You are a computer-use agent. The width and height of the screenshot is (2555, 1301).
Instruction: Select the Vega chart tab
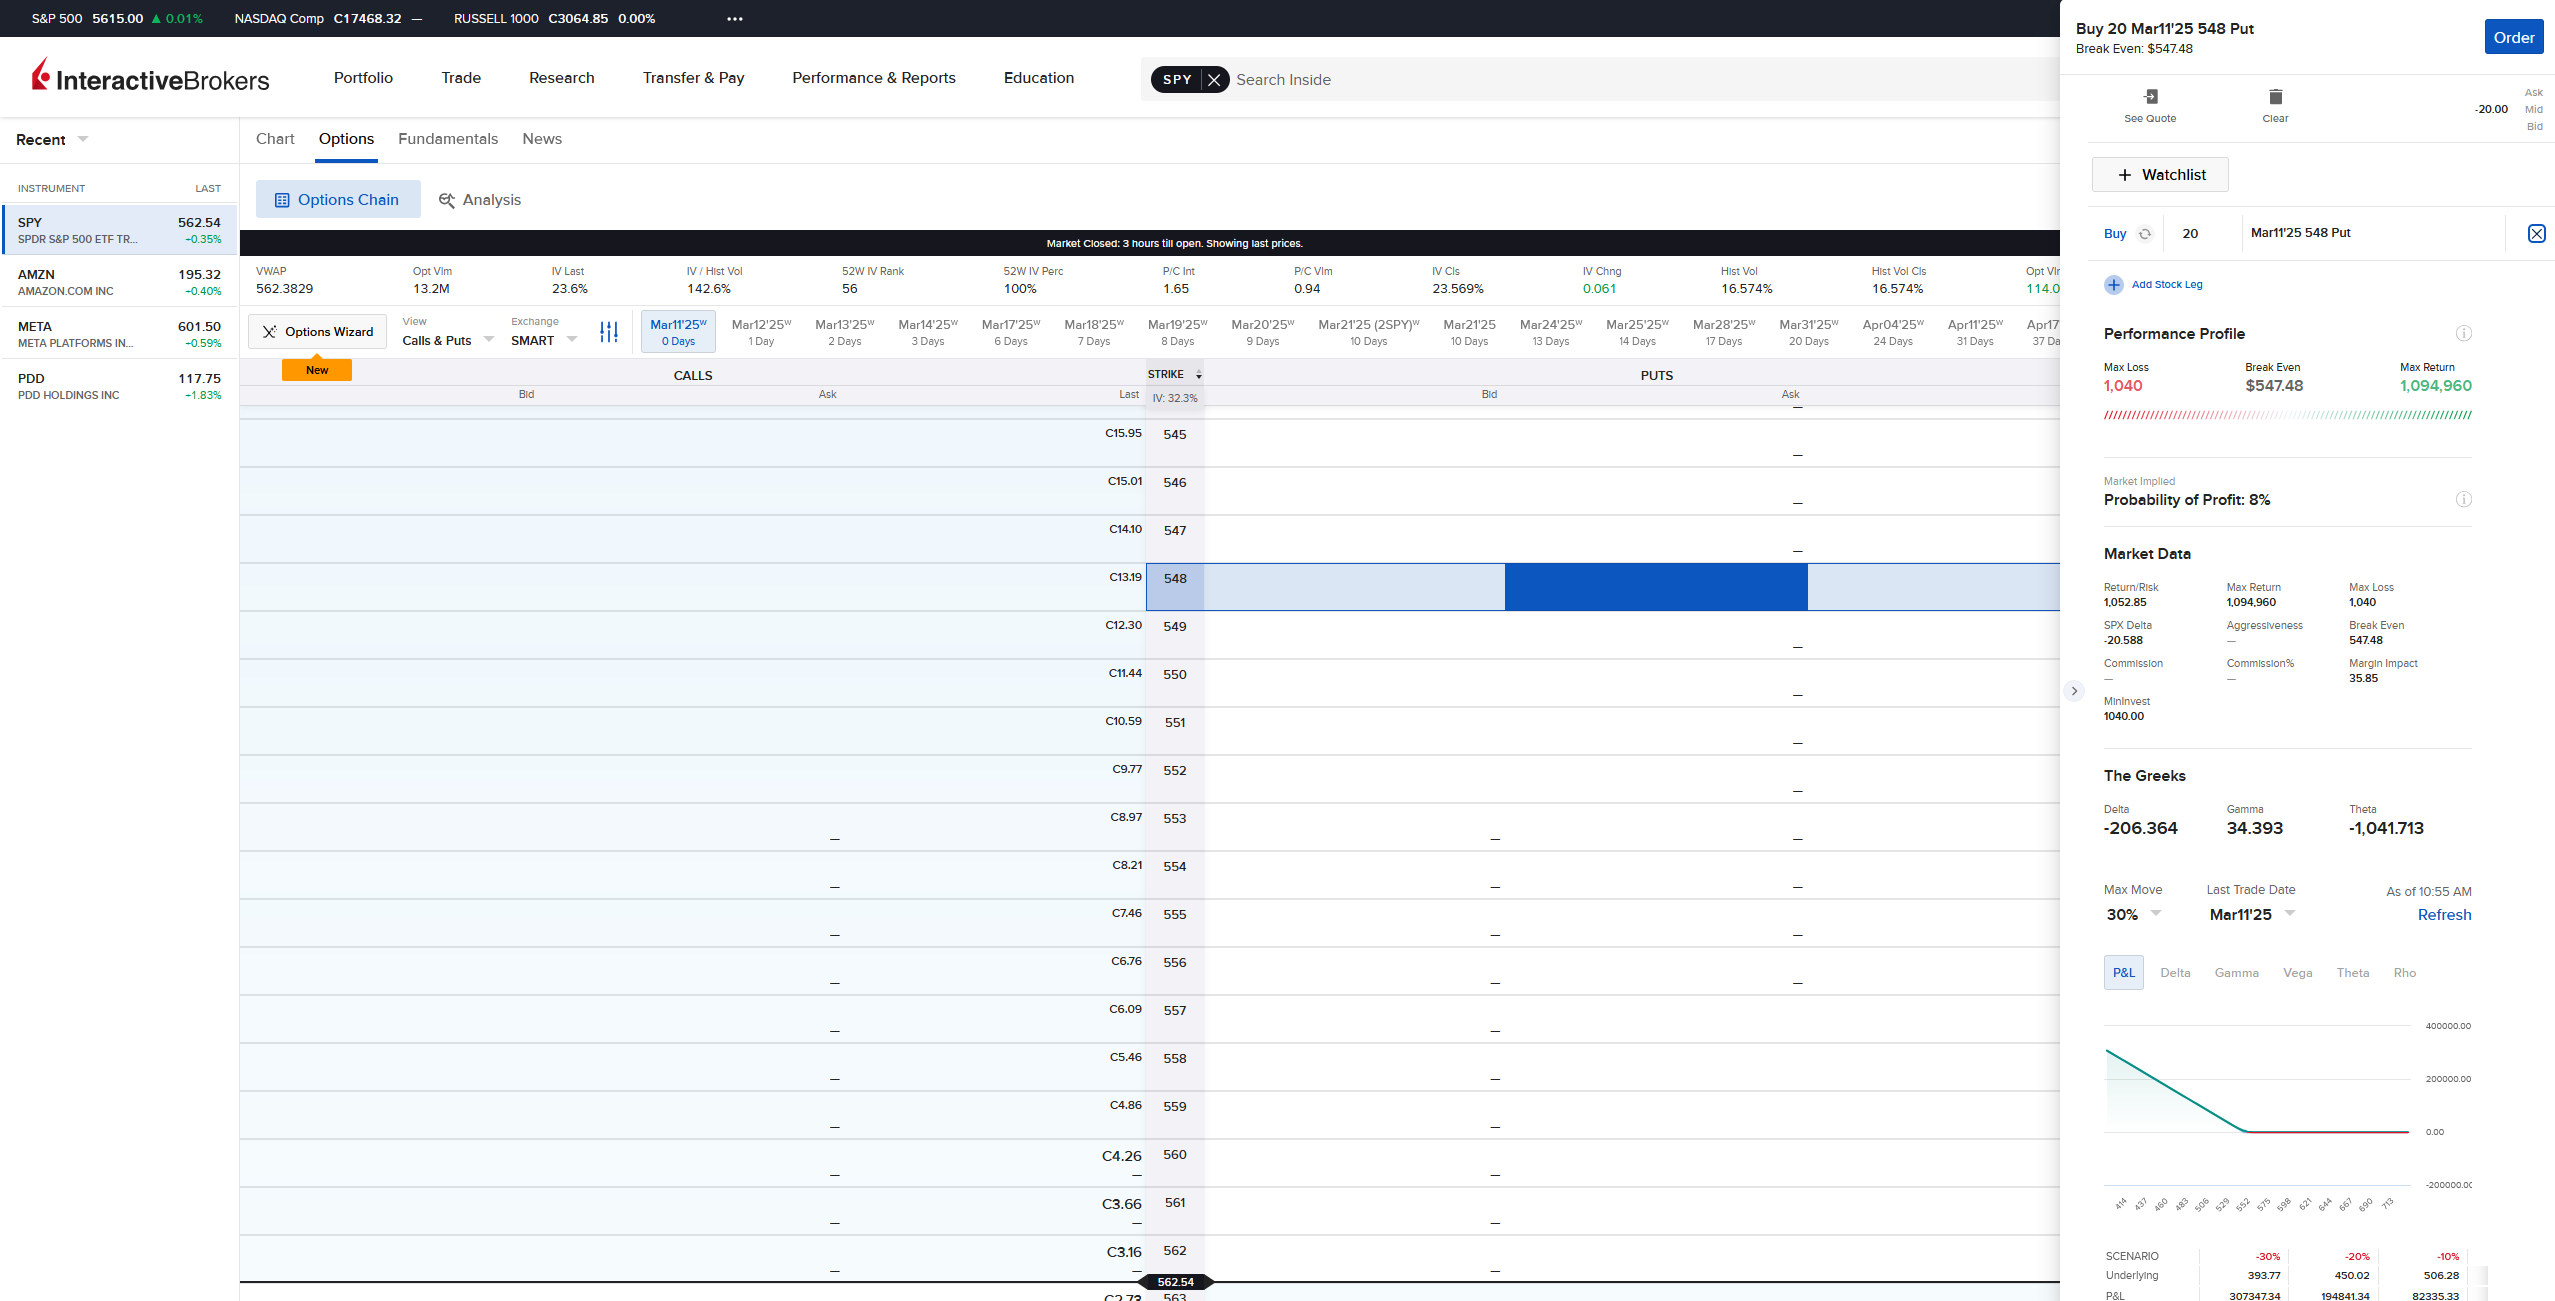click(x=2297, y=973)
